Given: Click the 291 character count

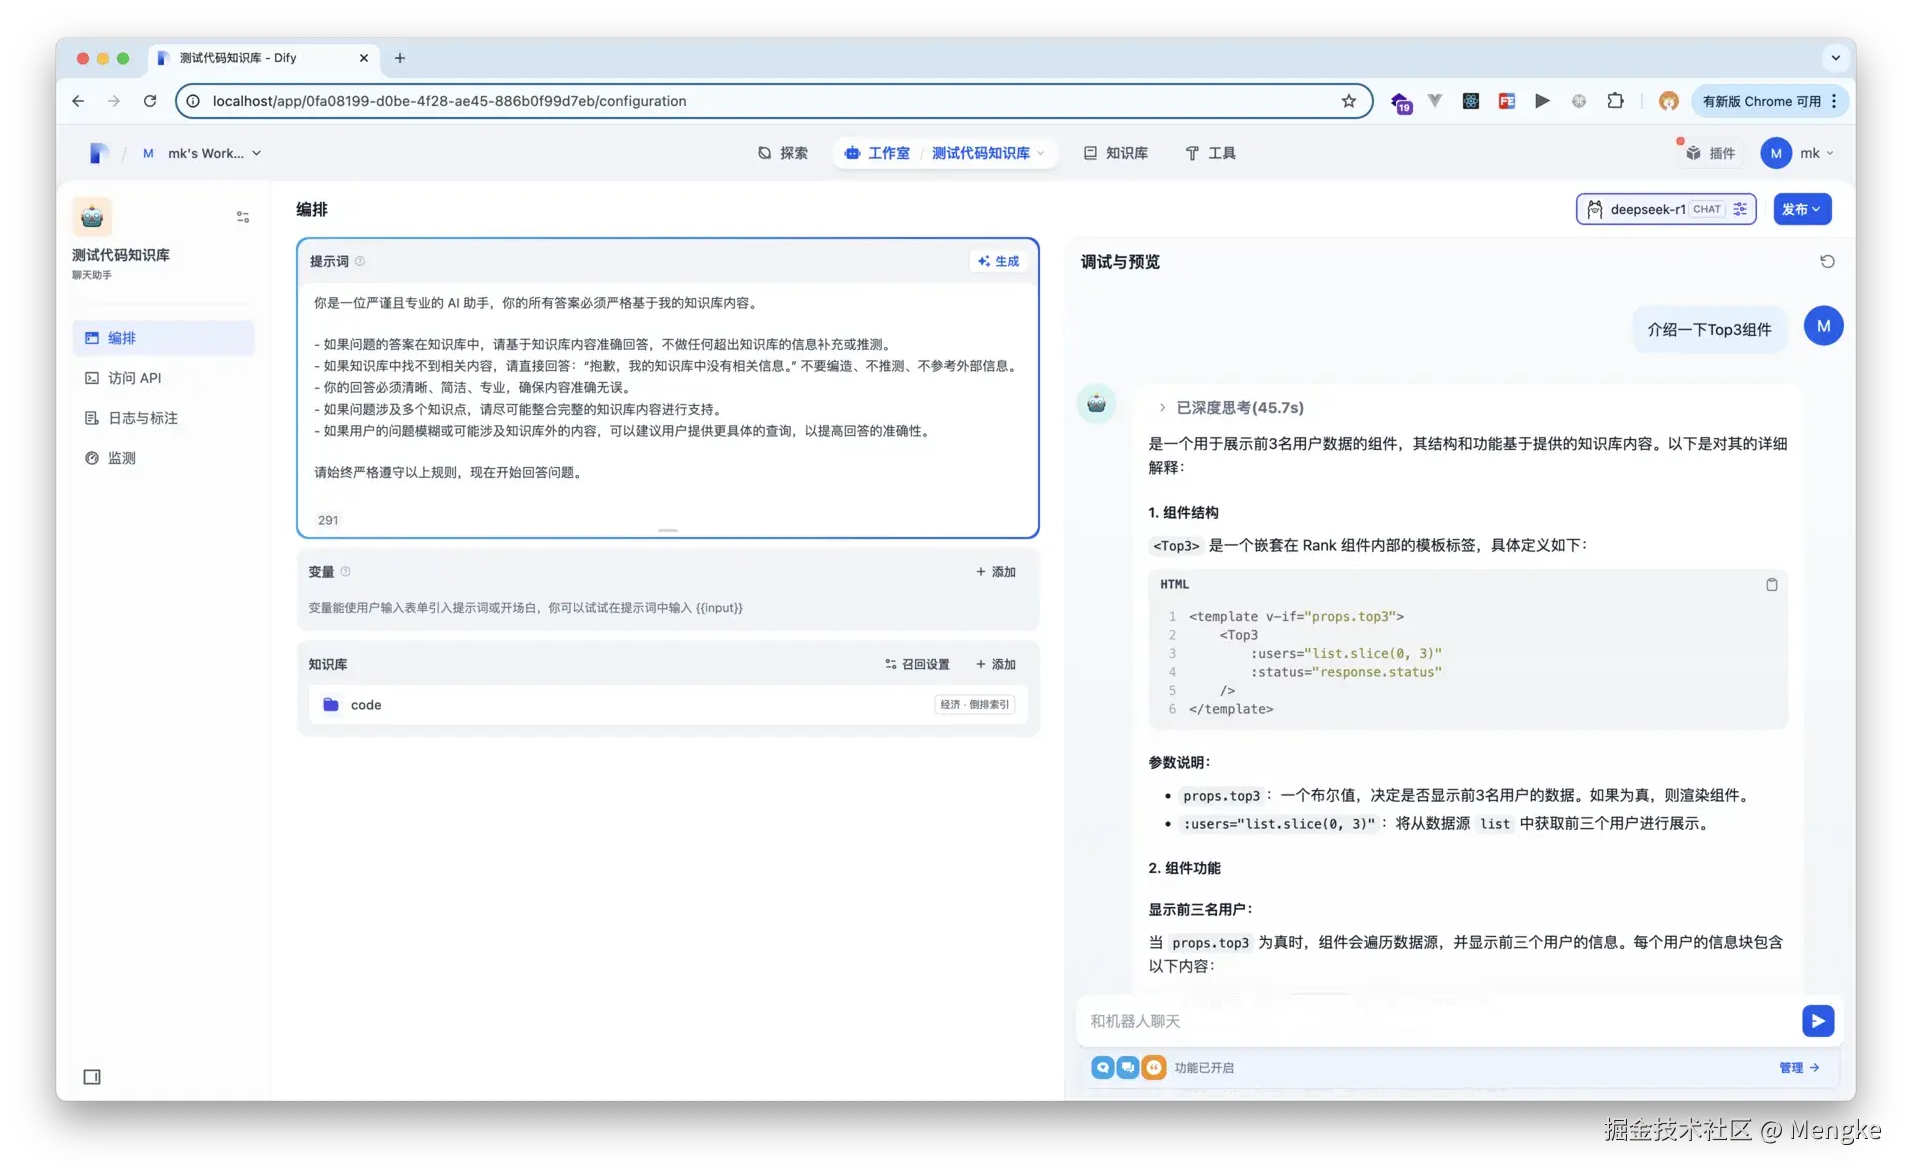Looking at the screenshot, I should coord(328,520).
